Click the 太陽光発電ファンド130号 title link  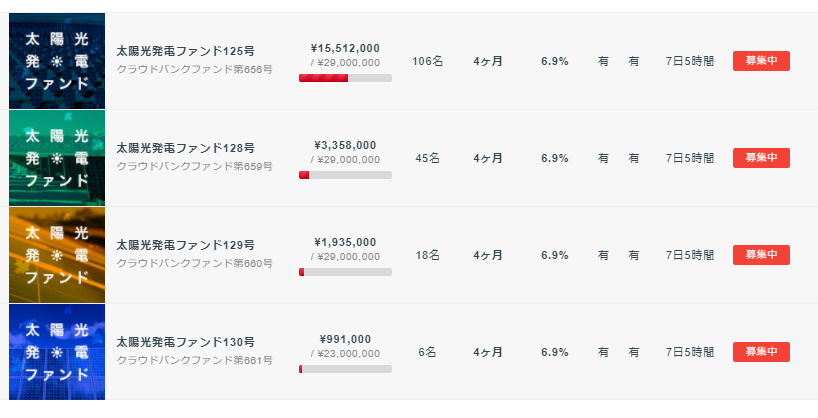coord(185,342)
